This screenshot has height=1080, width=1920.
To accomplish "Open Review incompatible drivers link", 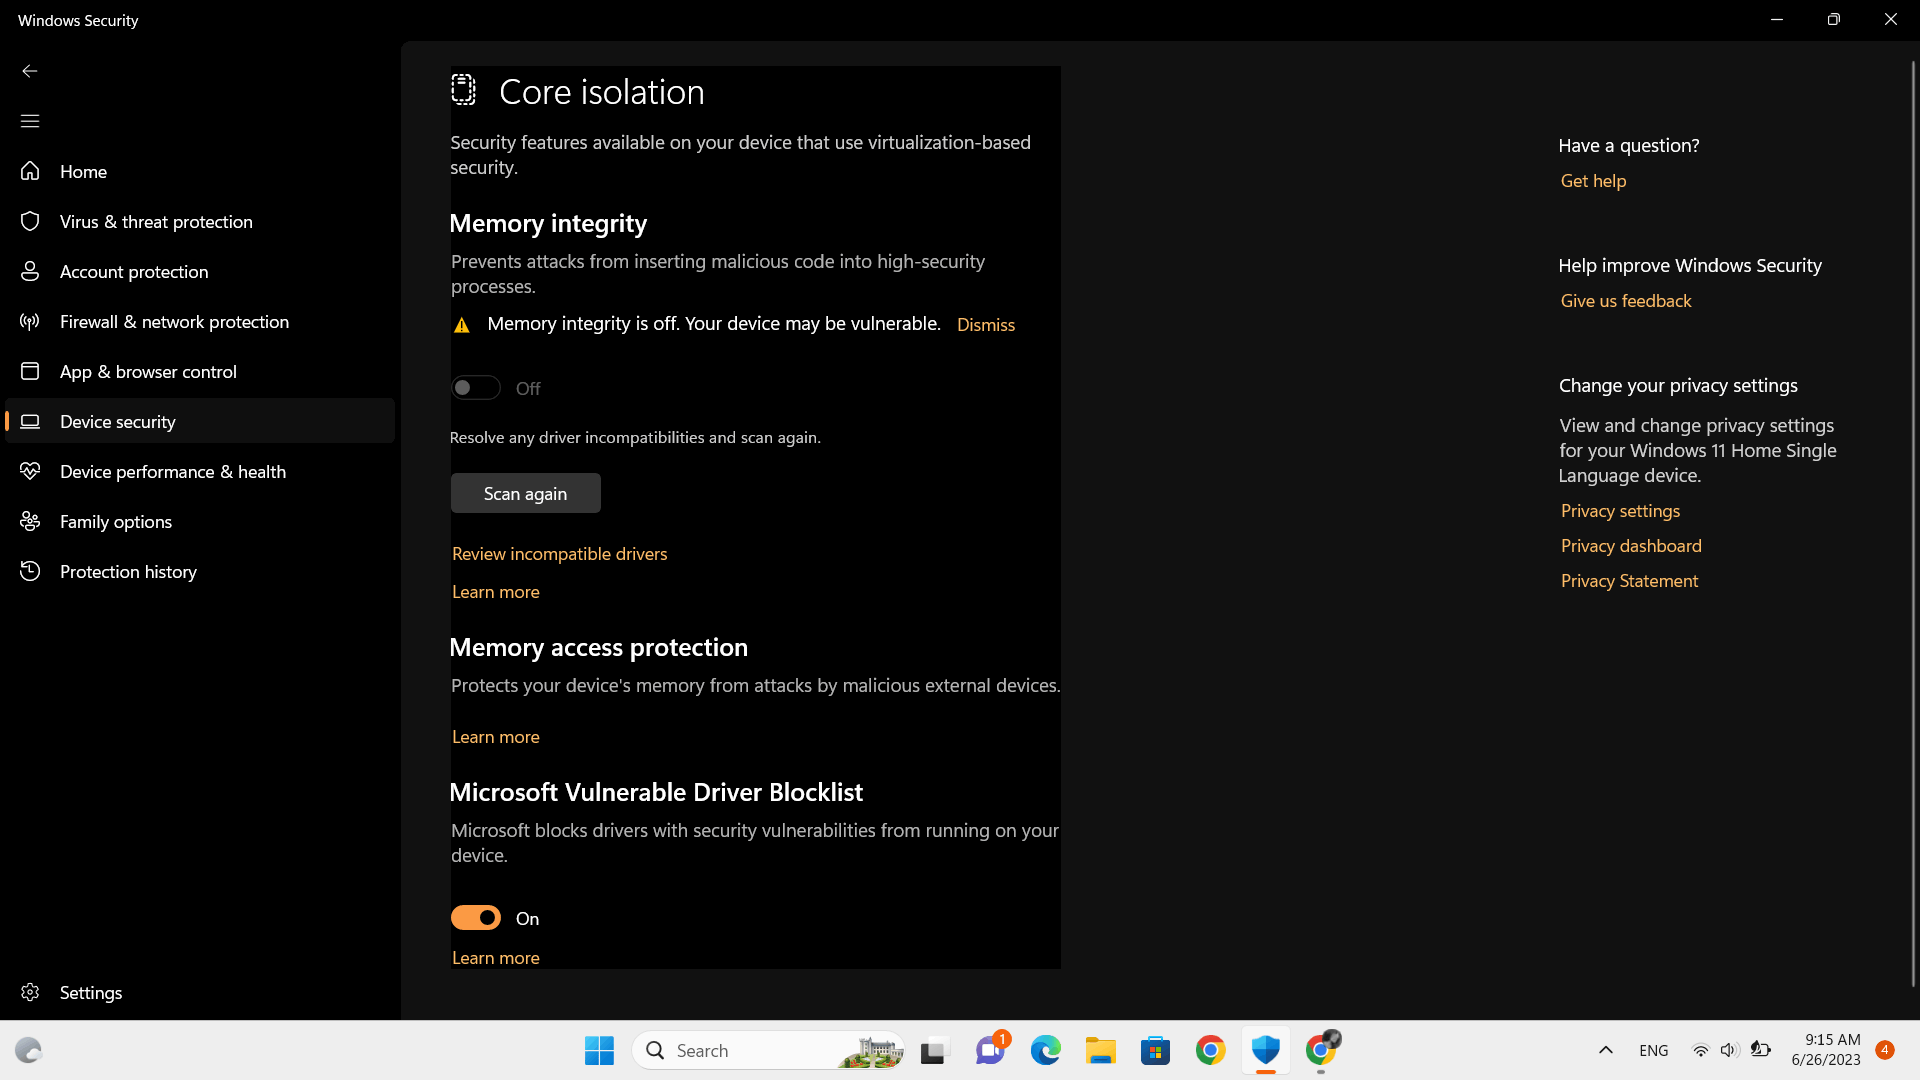I will coord(559,554).
